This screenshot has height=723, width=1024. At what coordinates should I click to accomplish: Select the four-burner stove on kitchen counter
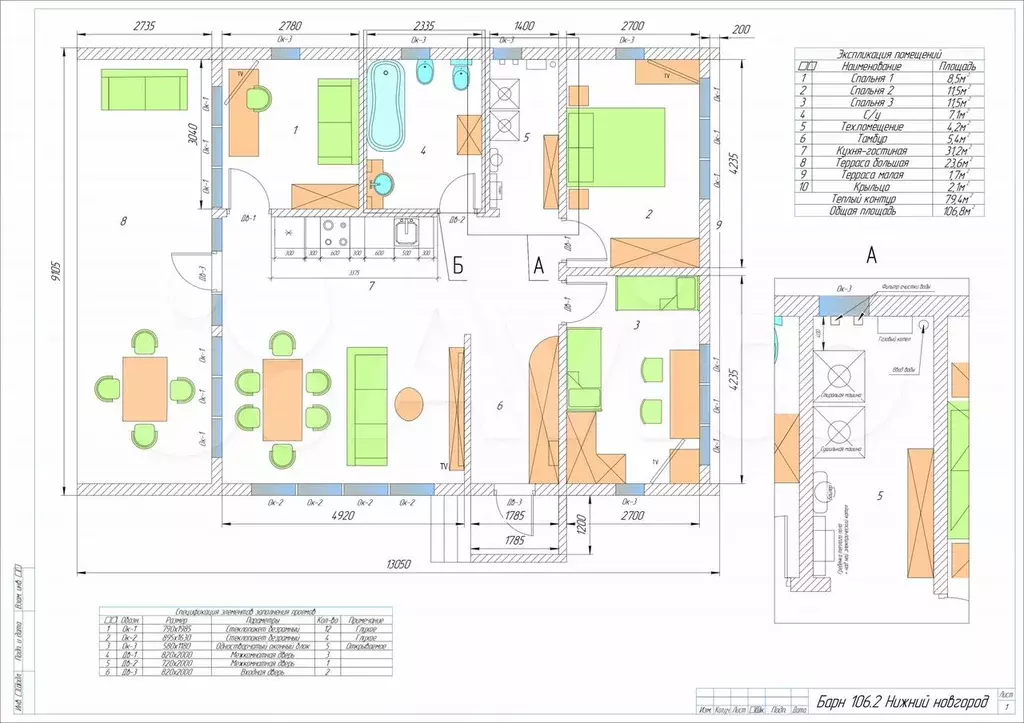335,234
